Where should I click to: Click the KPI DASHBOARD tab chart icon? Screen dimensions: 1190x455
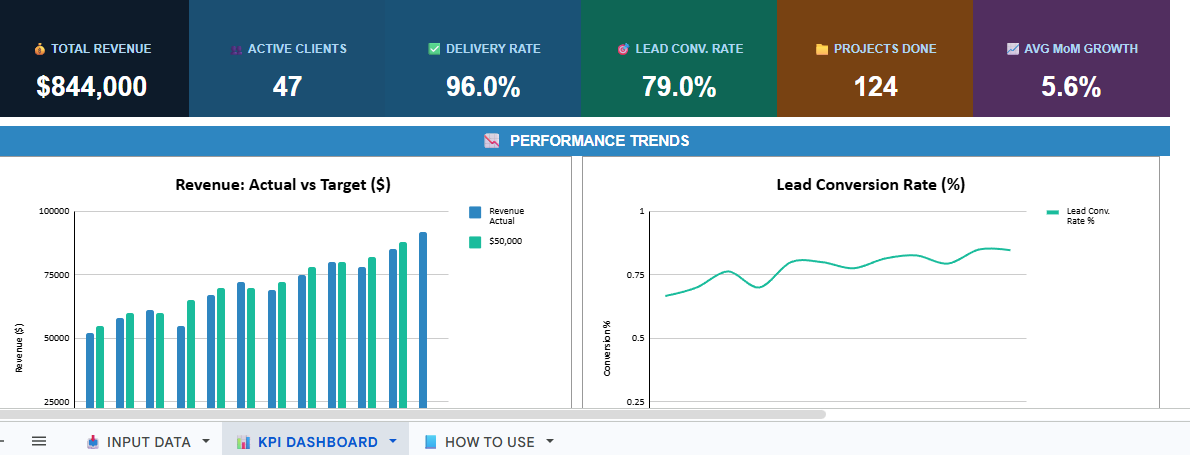pos(244,441)
